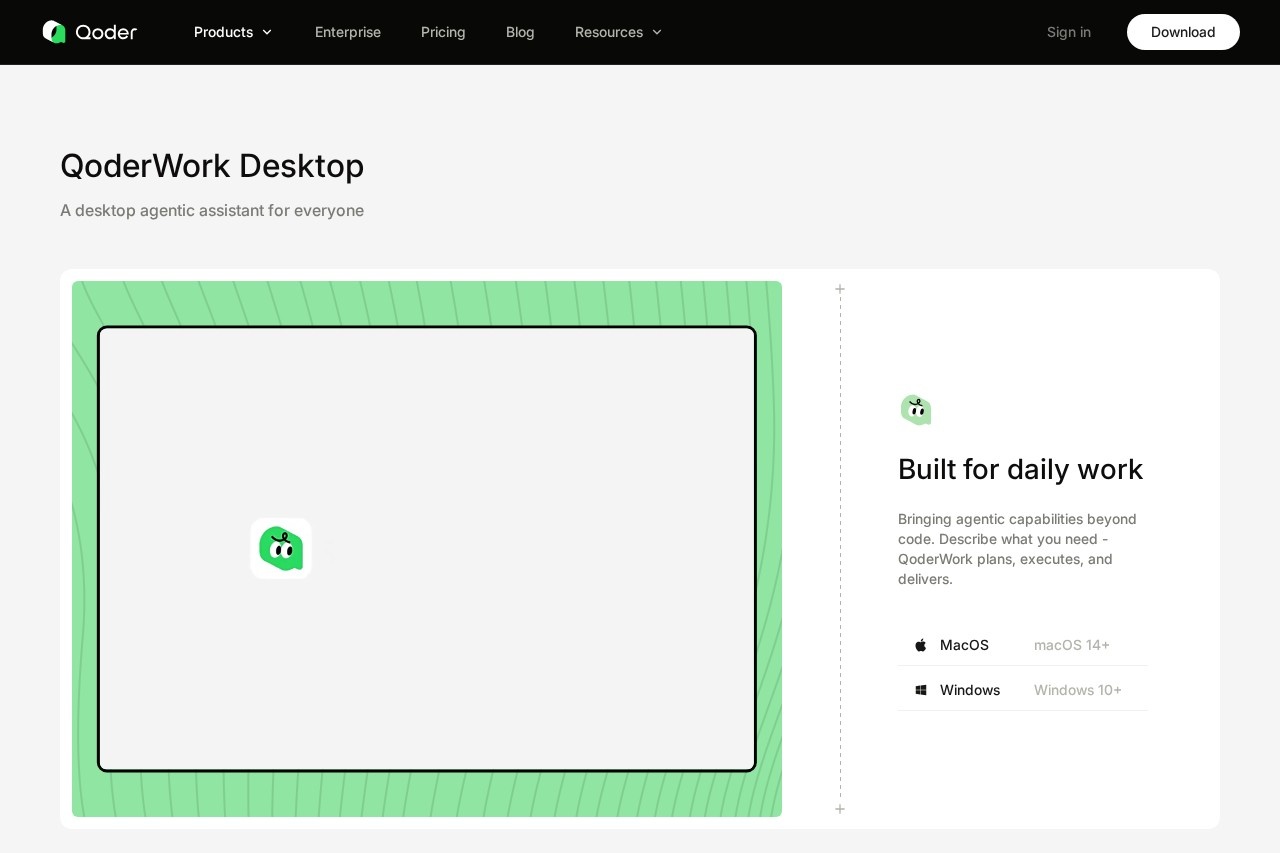
Task: Select the Windows download option
Action: [x=970, y=690]
